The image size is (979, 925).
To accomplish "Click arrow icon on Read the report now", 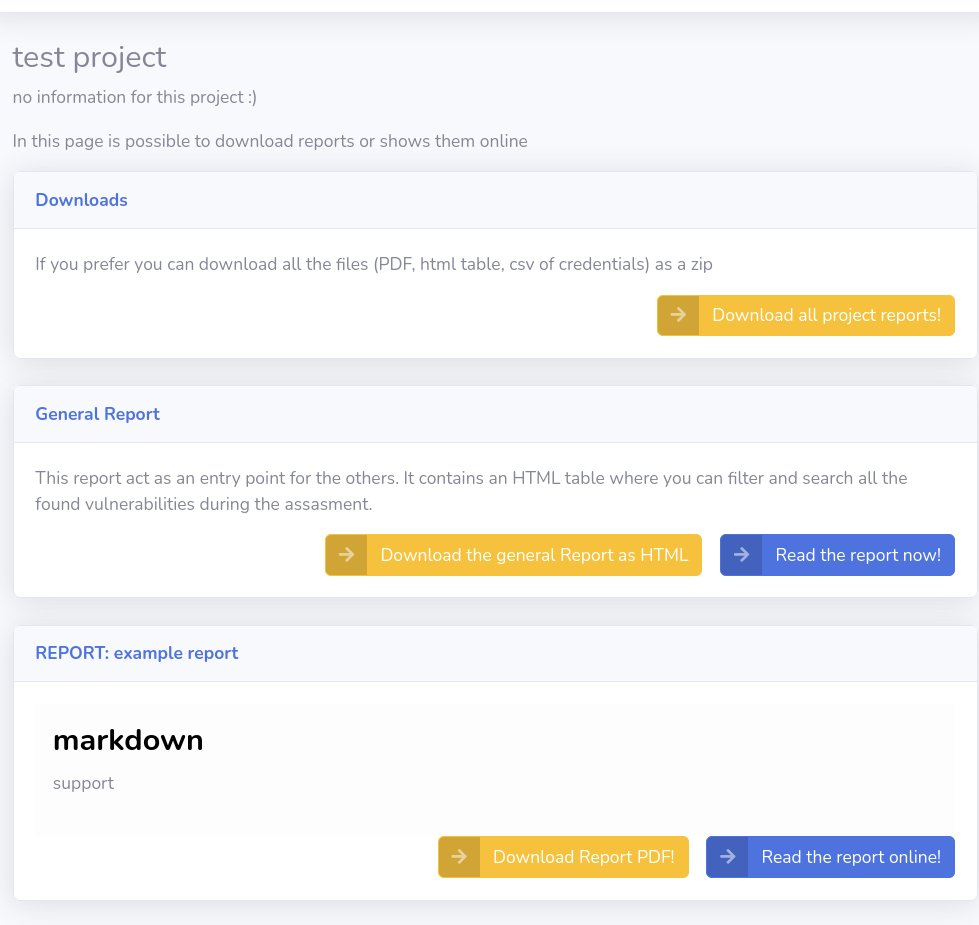I will point(741,555).
